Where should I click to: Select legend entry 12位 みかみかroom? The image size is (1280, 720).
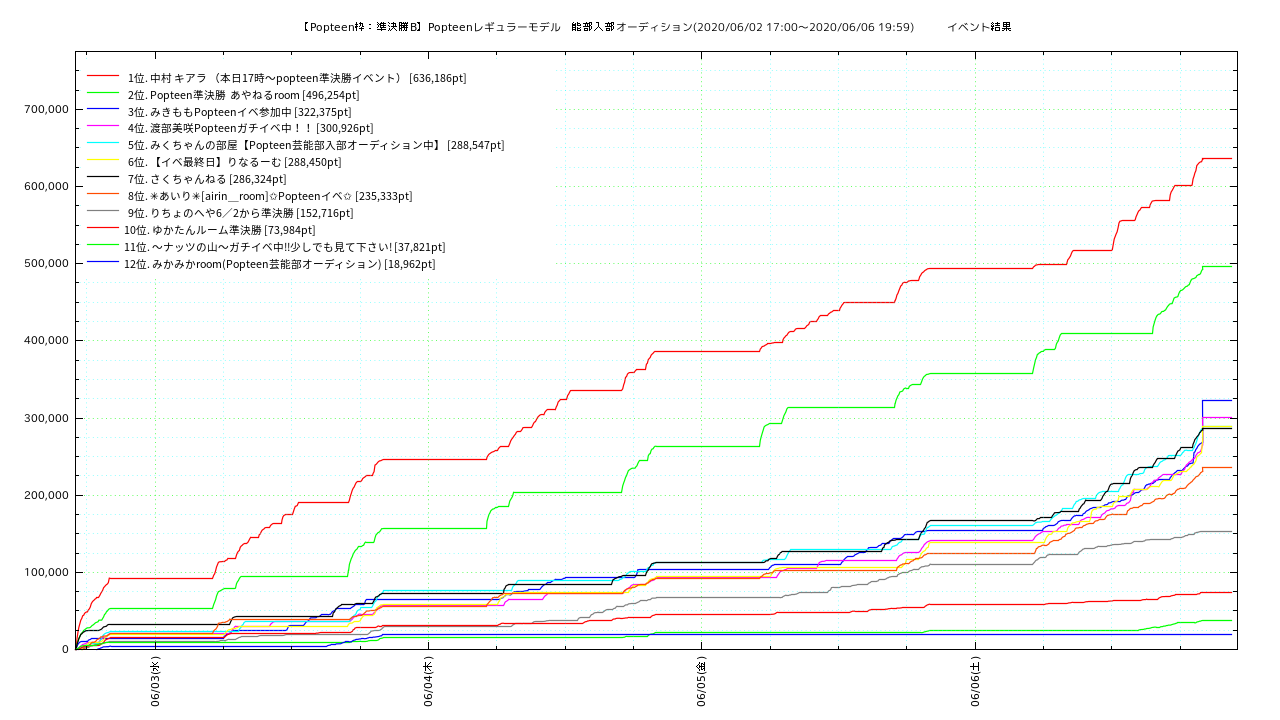(279, 264)
